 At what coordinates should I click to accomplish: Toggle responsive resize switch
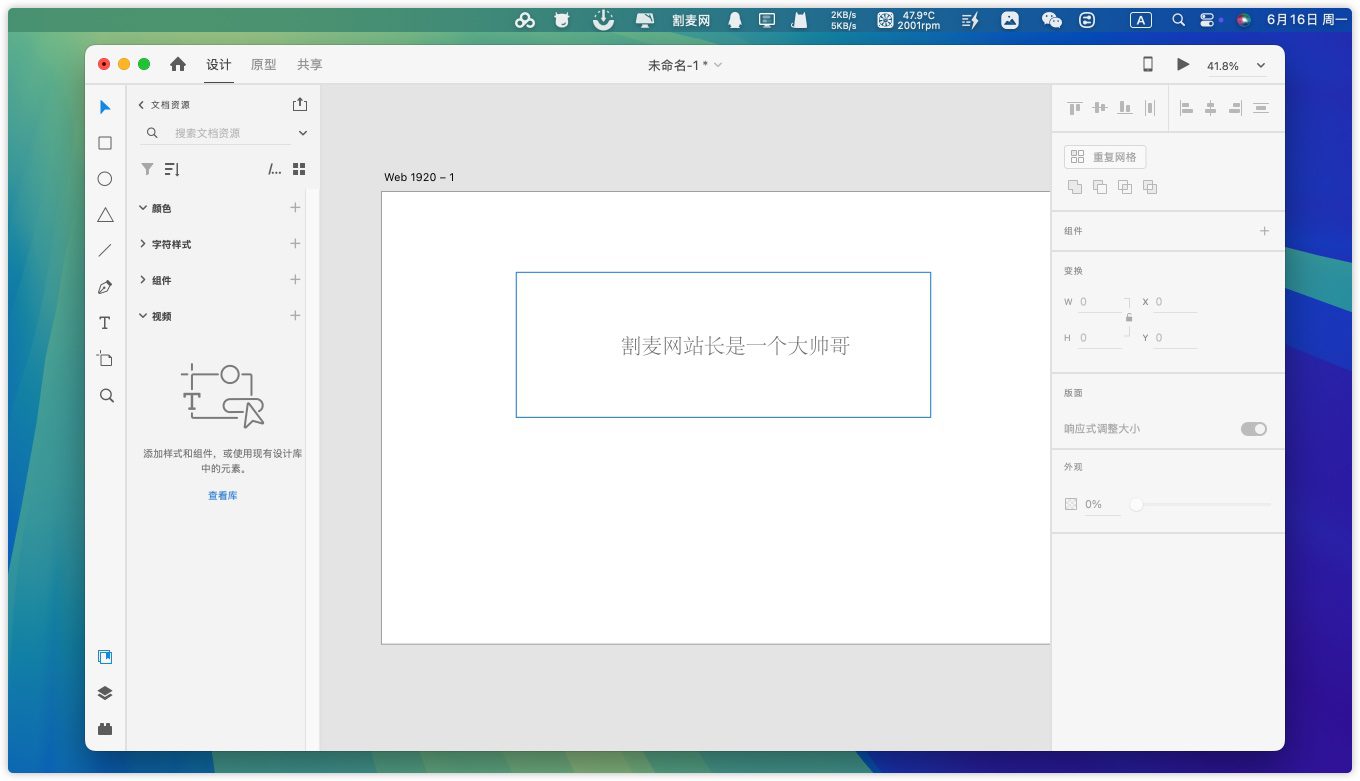click(x=1253, y=429)
